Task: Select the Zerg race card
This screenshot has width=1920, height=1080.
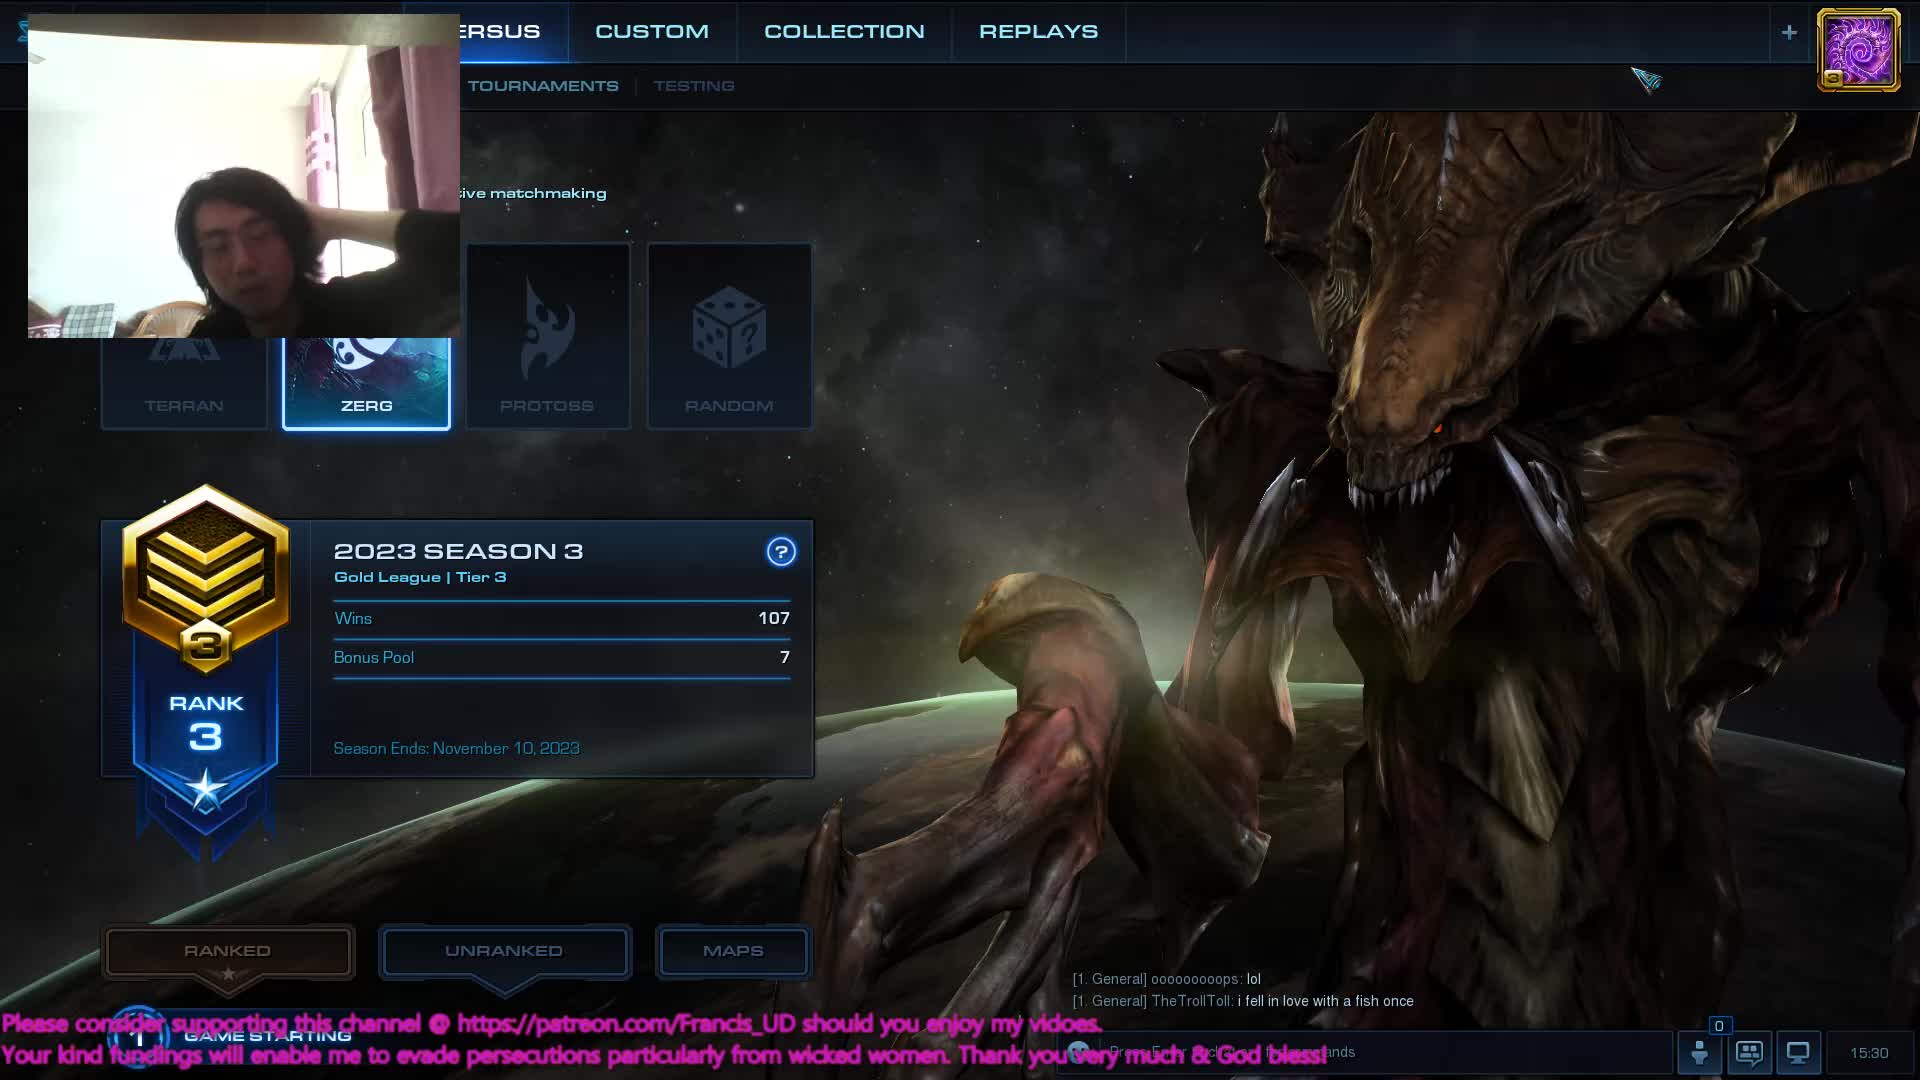Action: coord(366,384)
